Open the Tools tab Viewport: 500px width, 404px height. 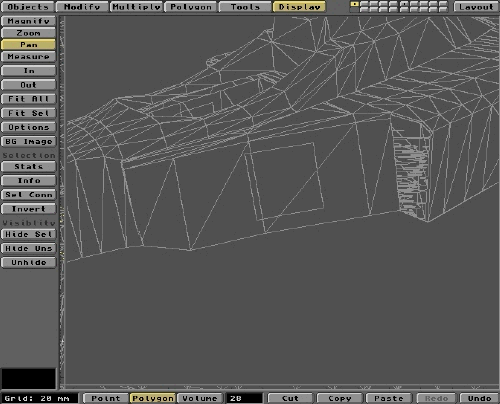[245, 7]
